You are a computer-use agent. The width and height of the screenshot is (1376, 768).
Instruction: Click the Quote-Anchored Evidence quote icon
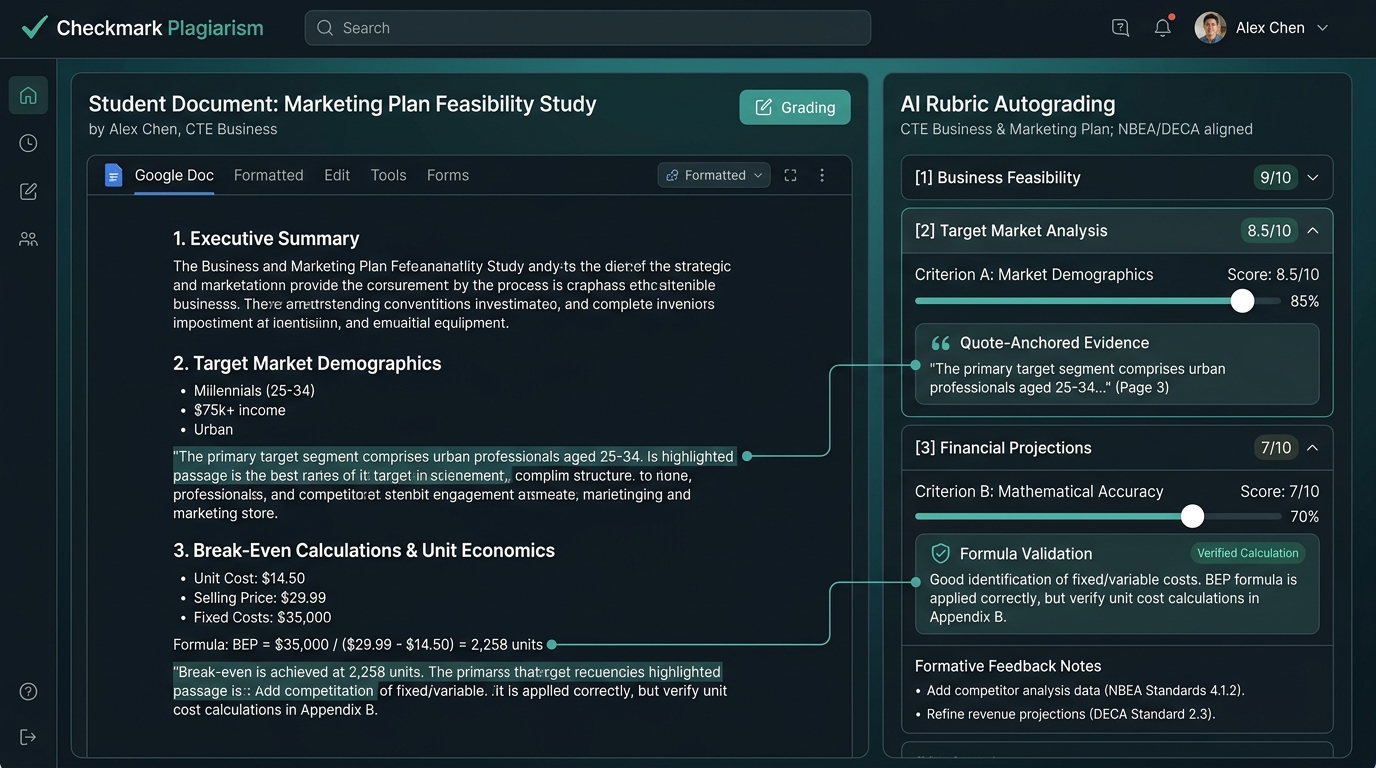pyautogui.click(x=940, y=343)
